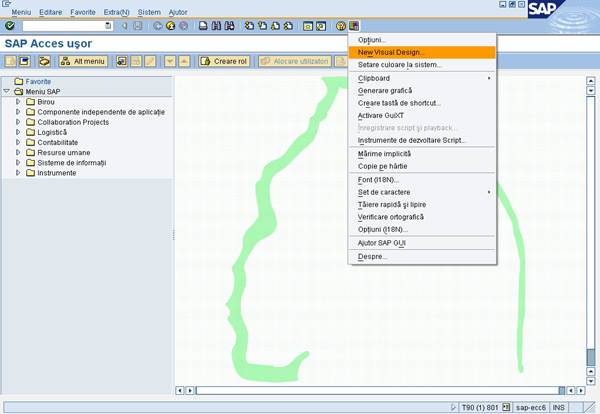Image resolution: width=600 pixels, height=414 pixels.
Task: Select Font (I18N)... menu entry
Action: pyautogui.click(x=422, y=179)
